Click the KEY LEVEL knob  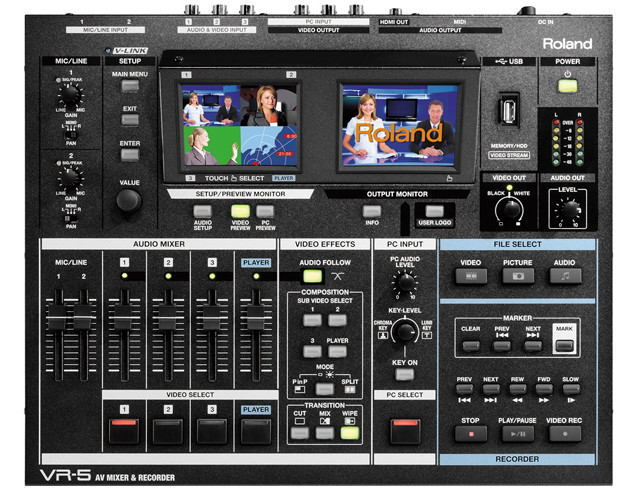coord(405,331)
